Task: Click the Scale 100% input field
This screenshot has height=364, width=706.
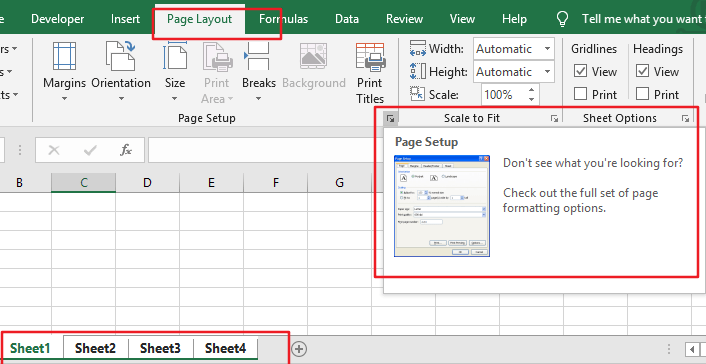Action: click(x=503, y=95)
